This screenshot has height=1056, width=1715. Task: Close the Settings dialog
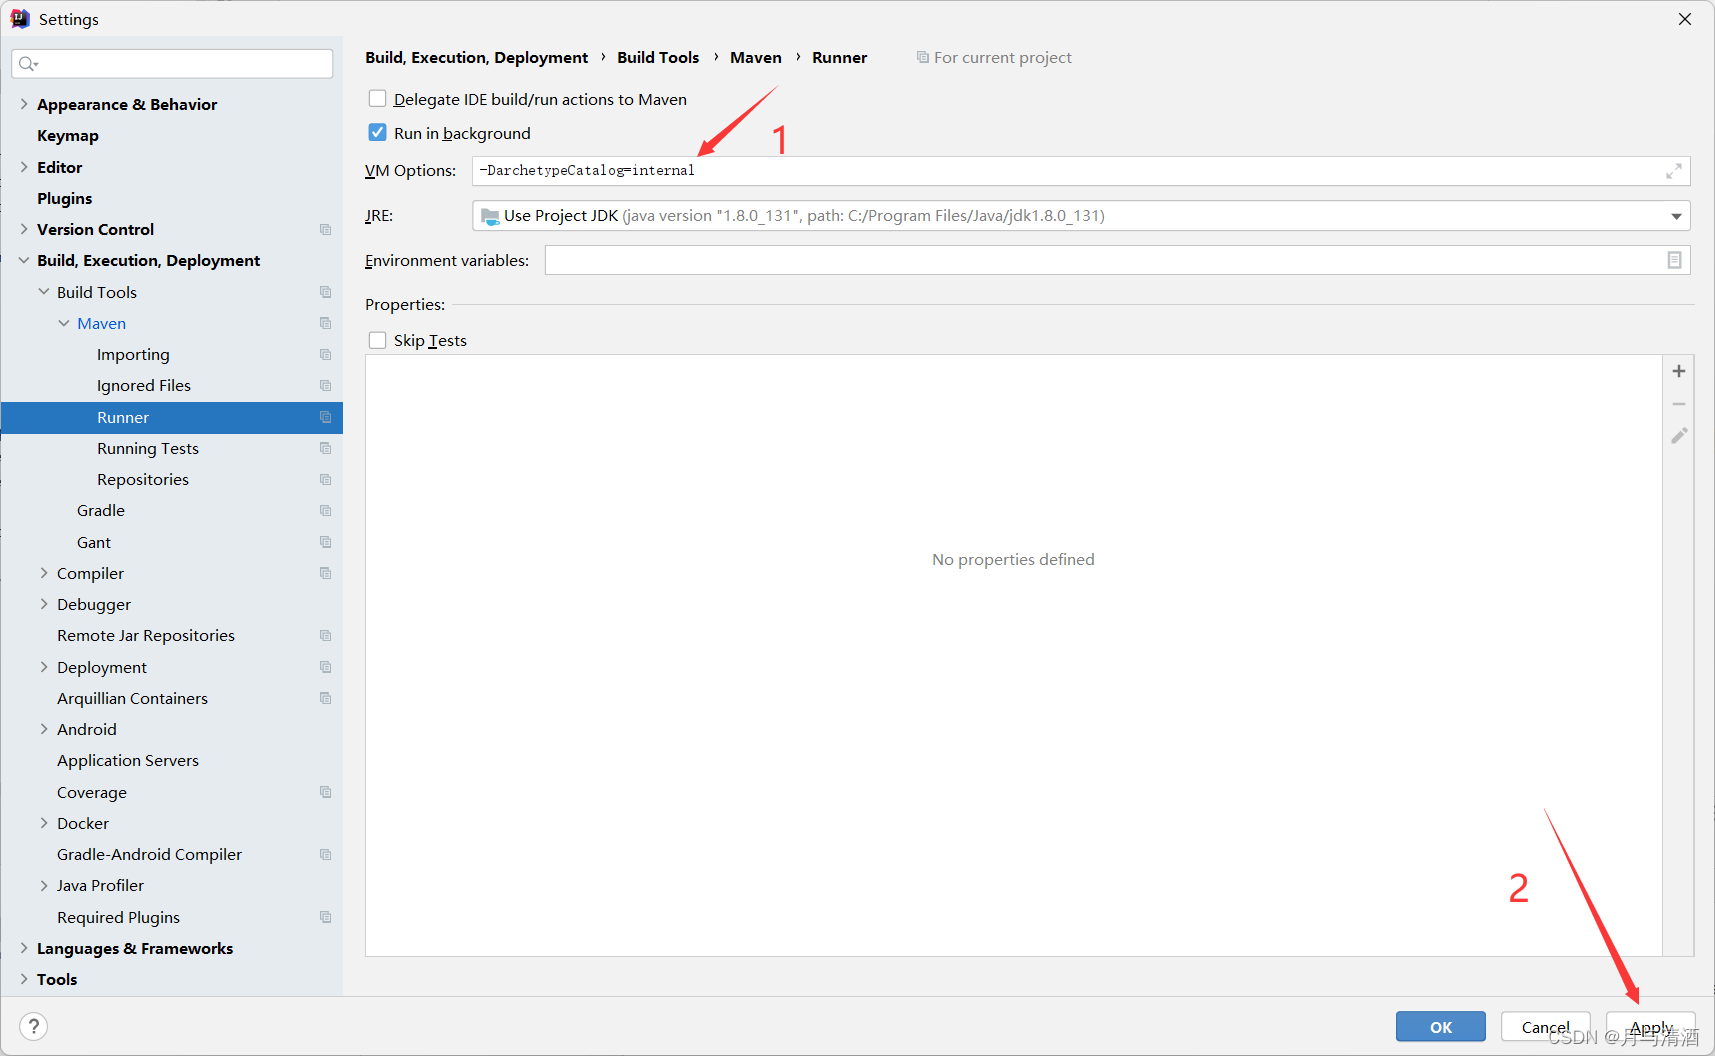[x=1685, y=19]
